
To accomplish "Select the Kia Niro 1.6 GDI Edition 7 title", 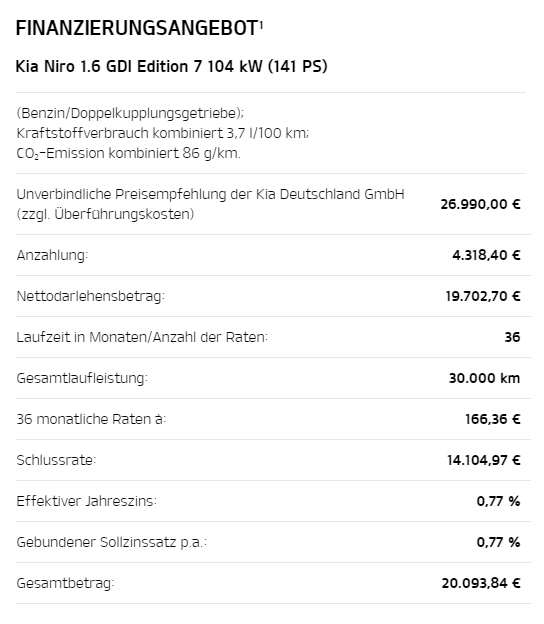I will coord(172,66).
